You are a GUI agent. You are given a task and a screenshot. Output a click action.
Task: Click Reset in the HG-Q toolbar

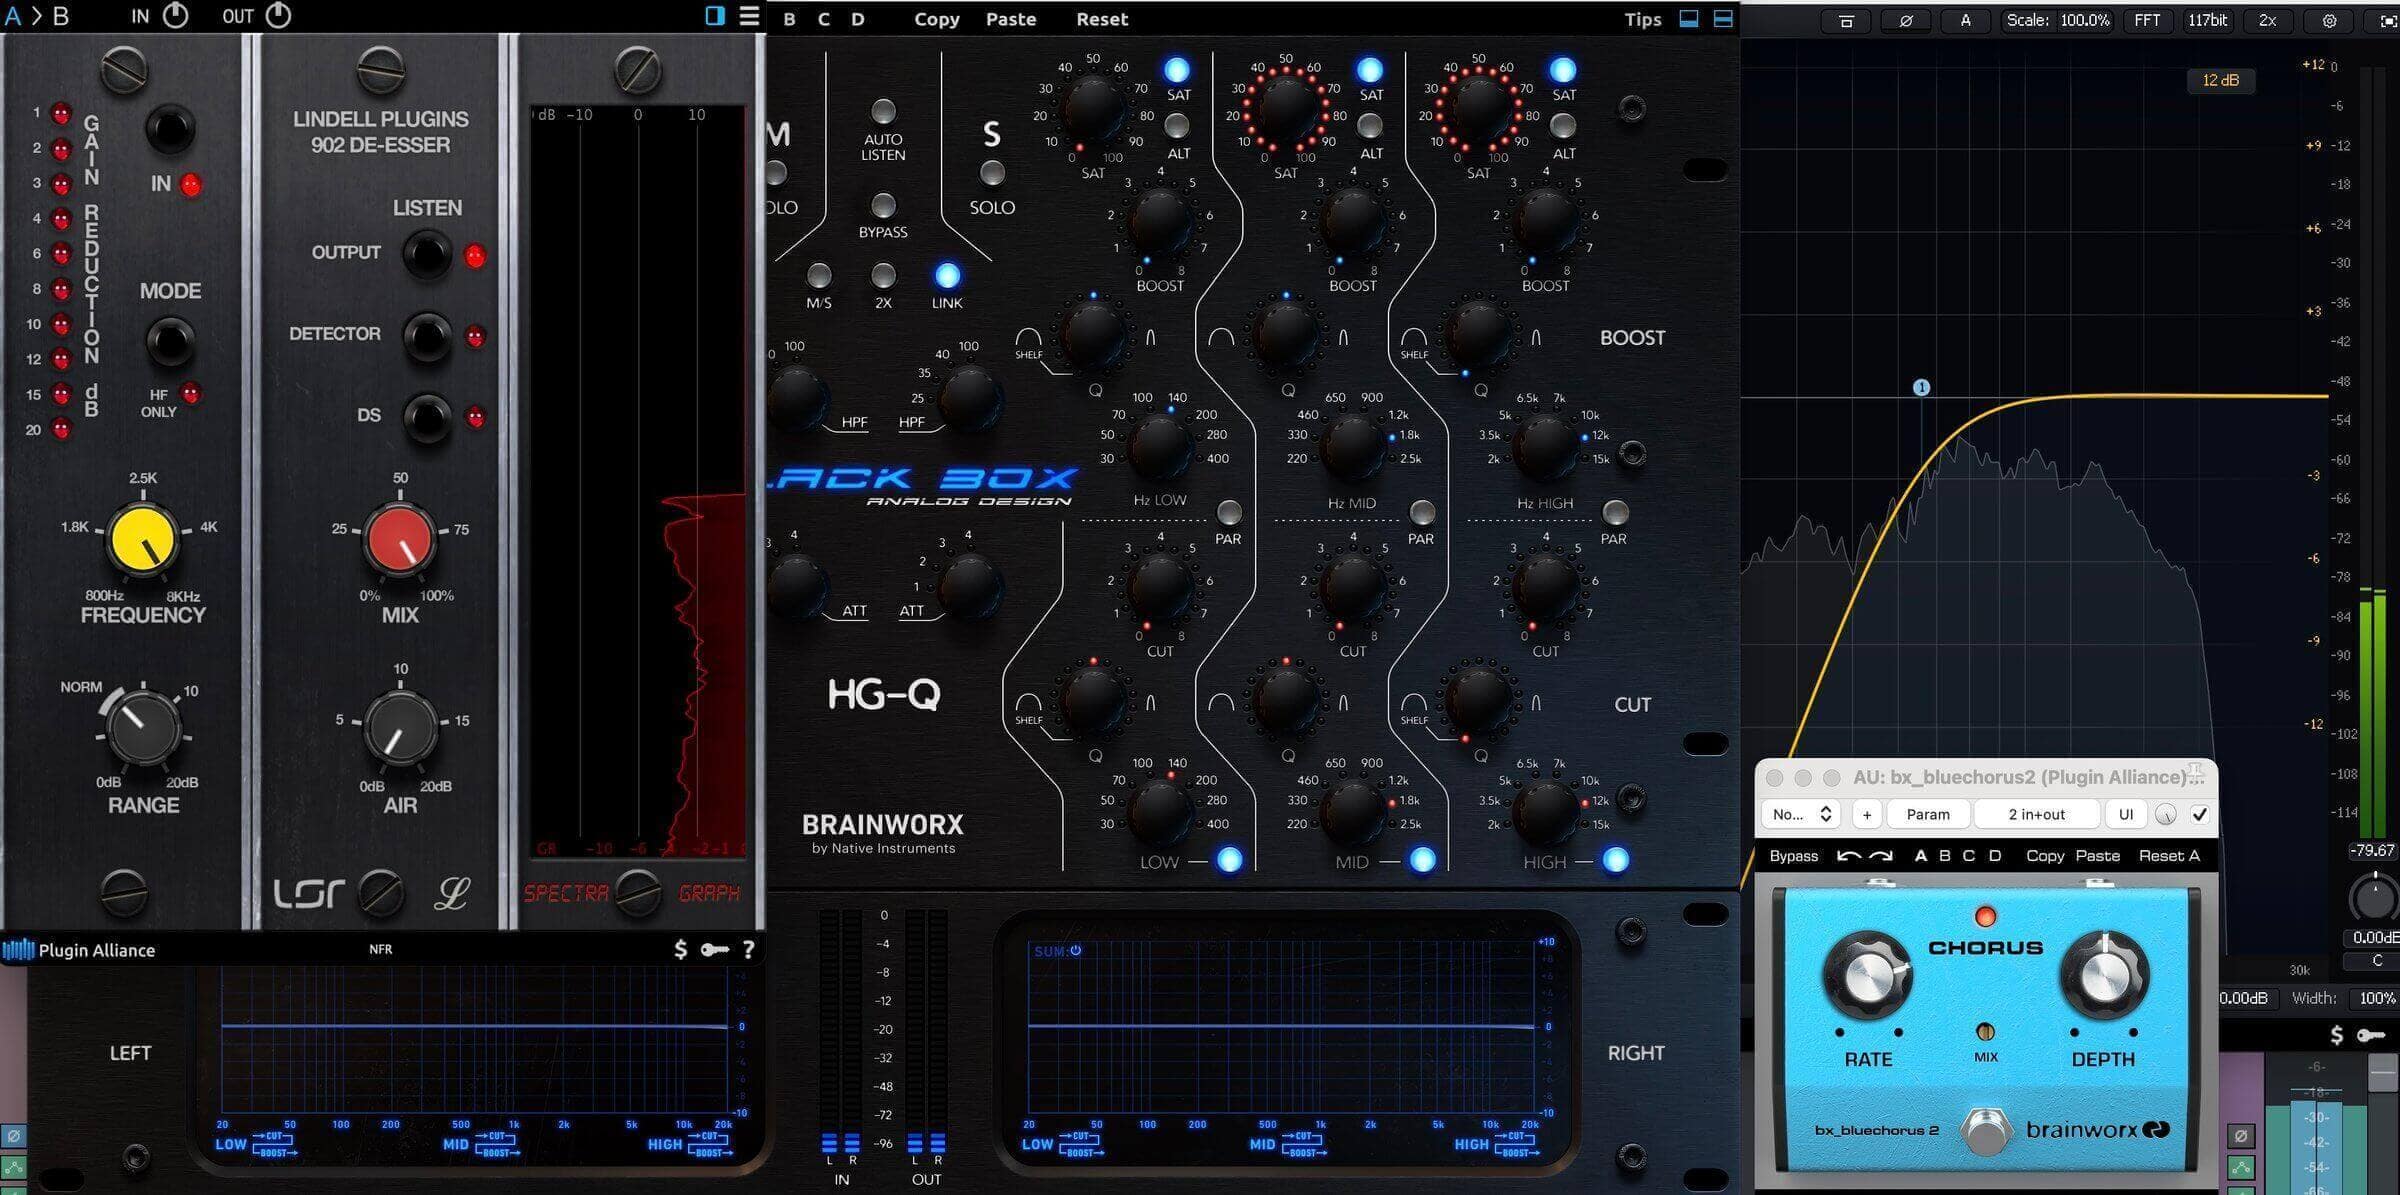point(1102,19)
